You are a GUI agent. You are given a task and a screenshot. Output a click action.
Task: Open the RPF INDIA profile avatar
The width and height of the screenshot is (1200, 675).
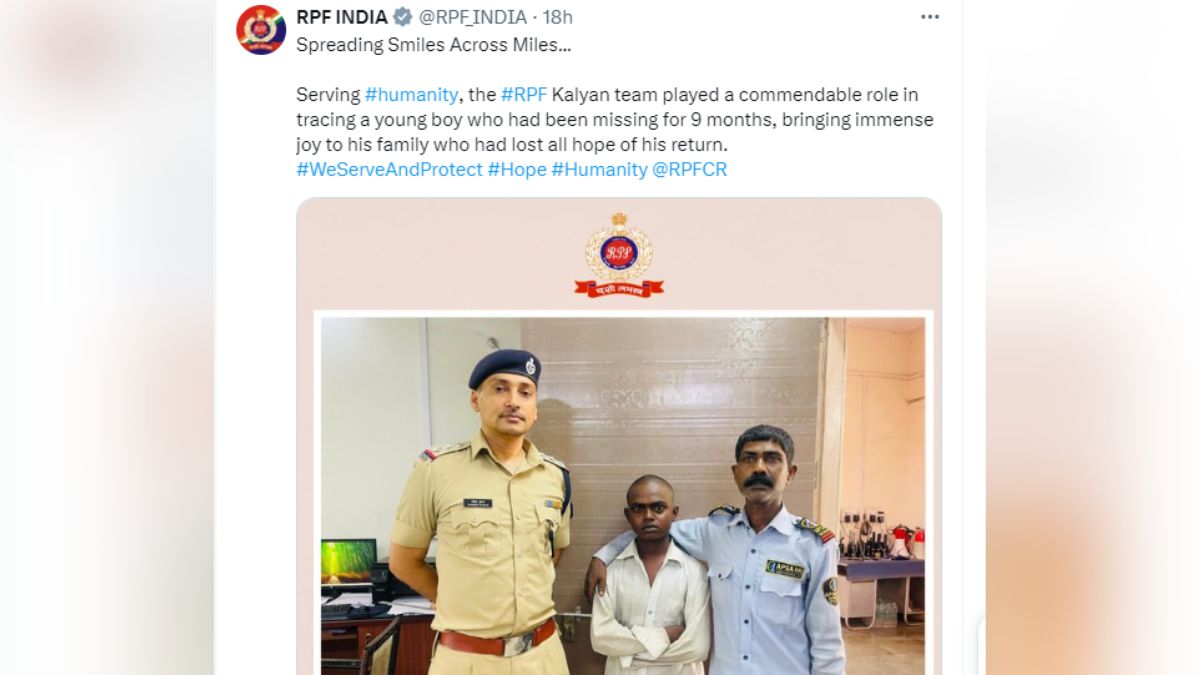click(261, 29)
